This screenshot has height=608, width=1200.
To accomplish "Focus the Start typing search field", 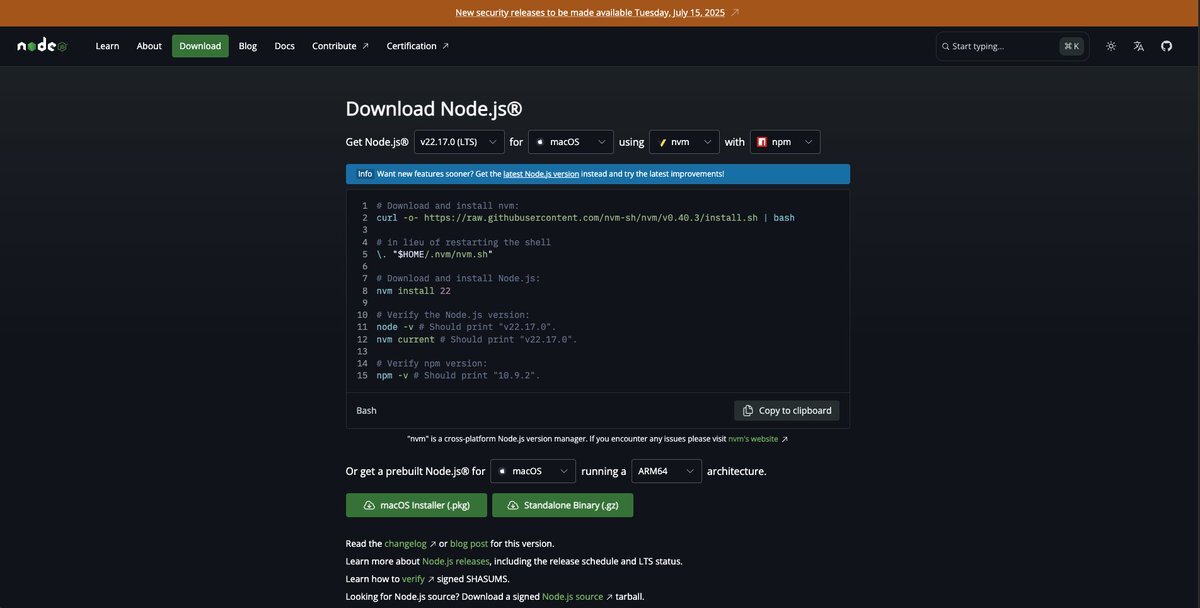I will point(1012,46).
